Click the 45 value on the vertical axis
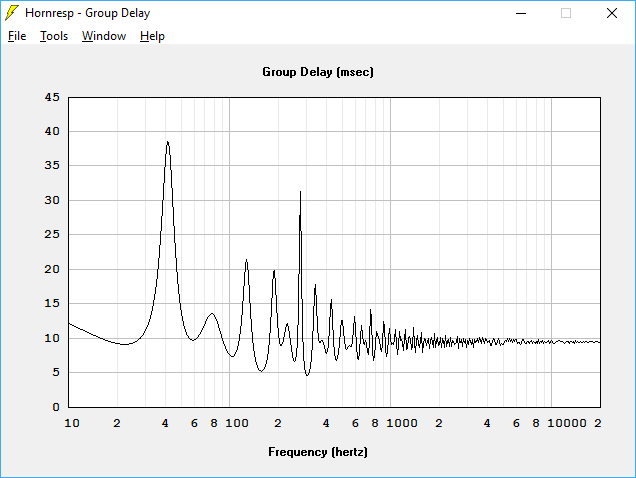 point(52,97)
